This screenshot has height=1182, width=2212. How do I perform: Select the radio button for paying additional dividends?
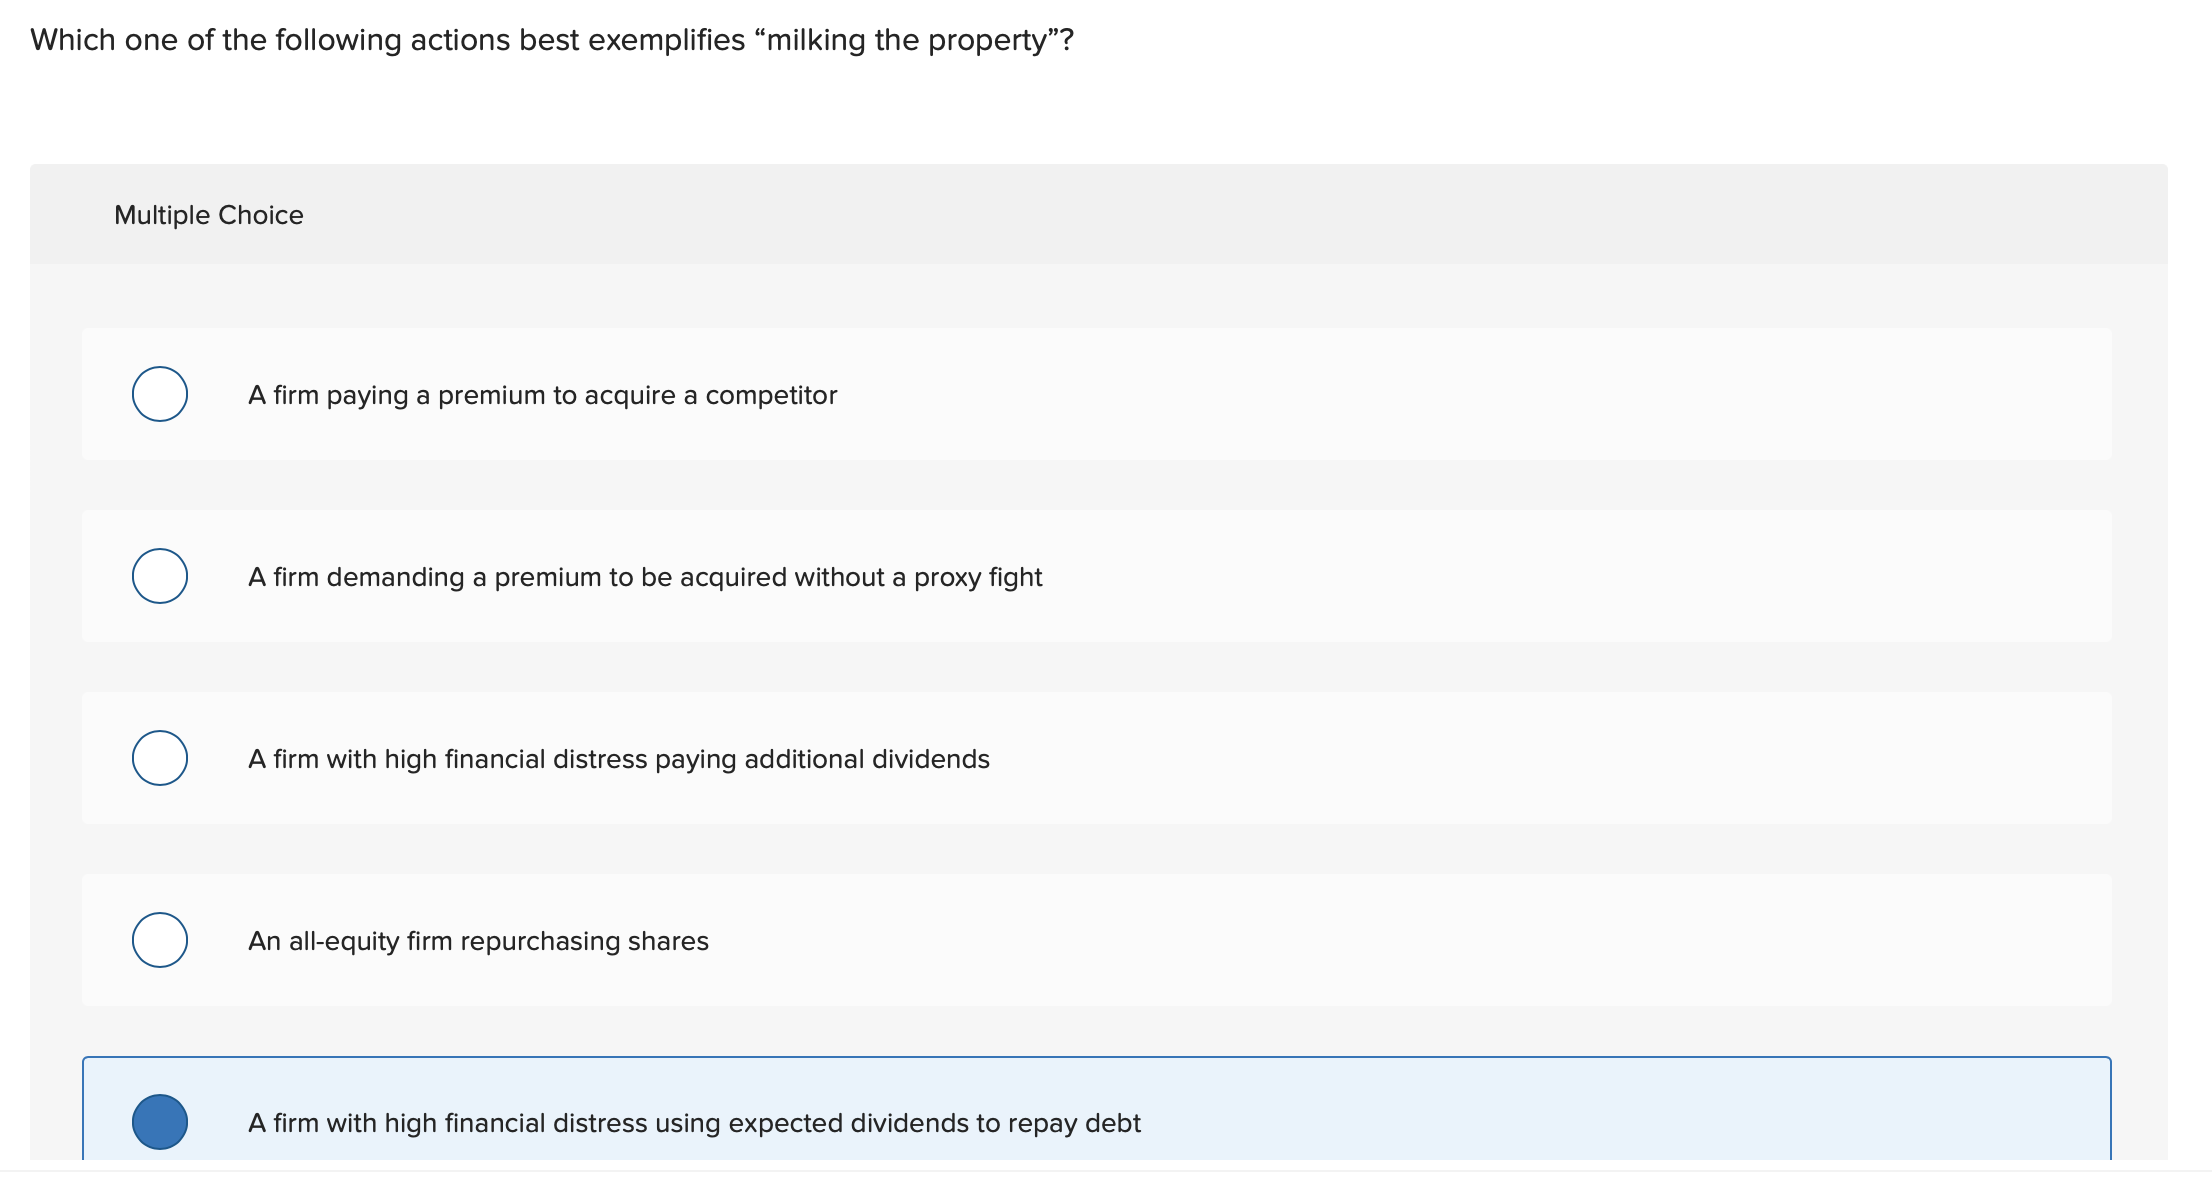pos(159,757)
